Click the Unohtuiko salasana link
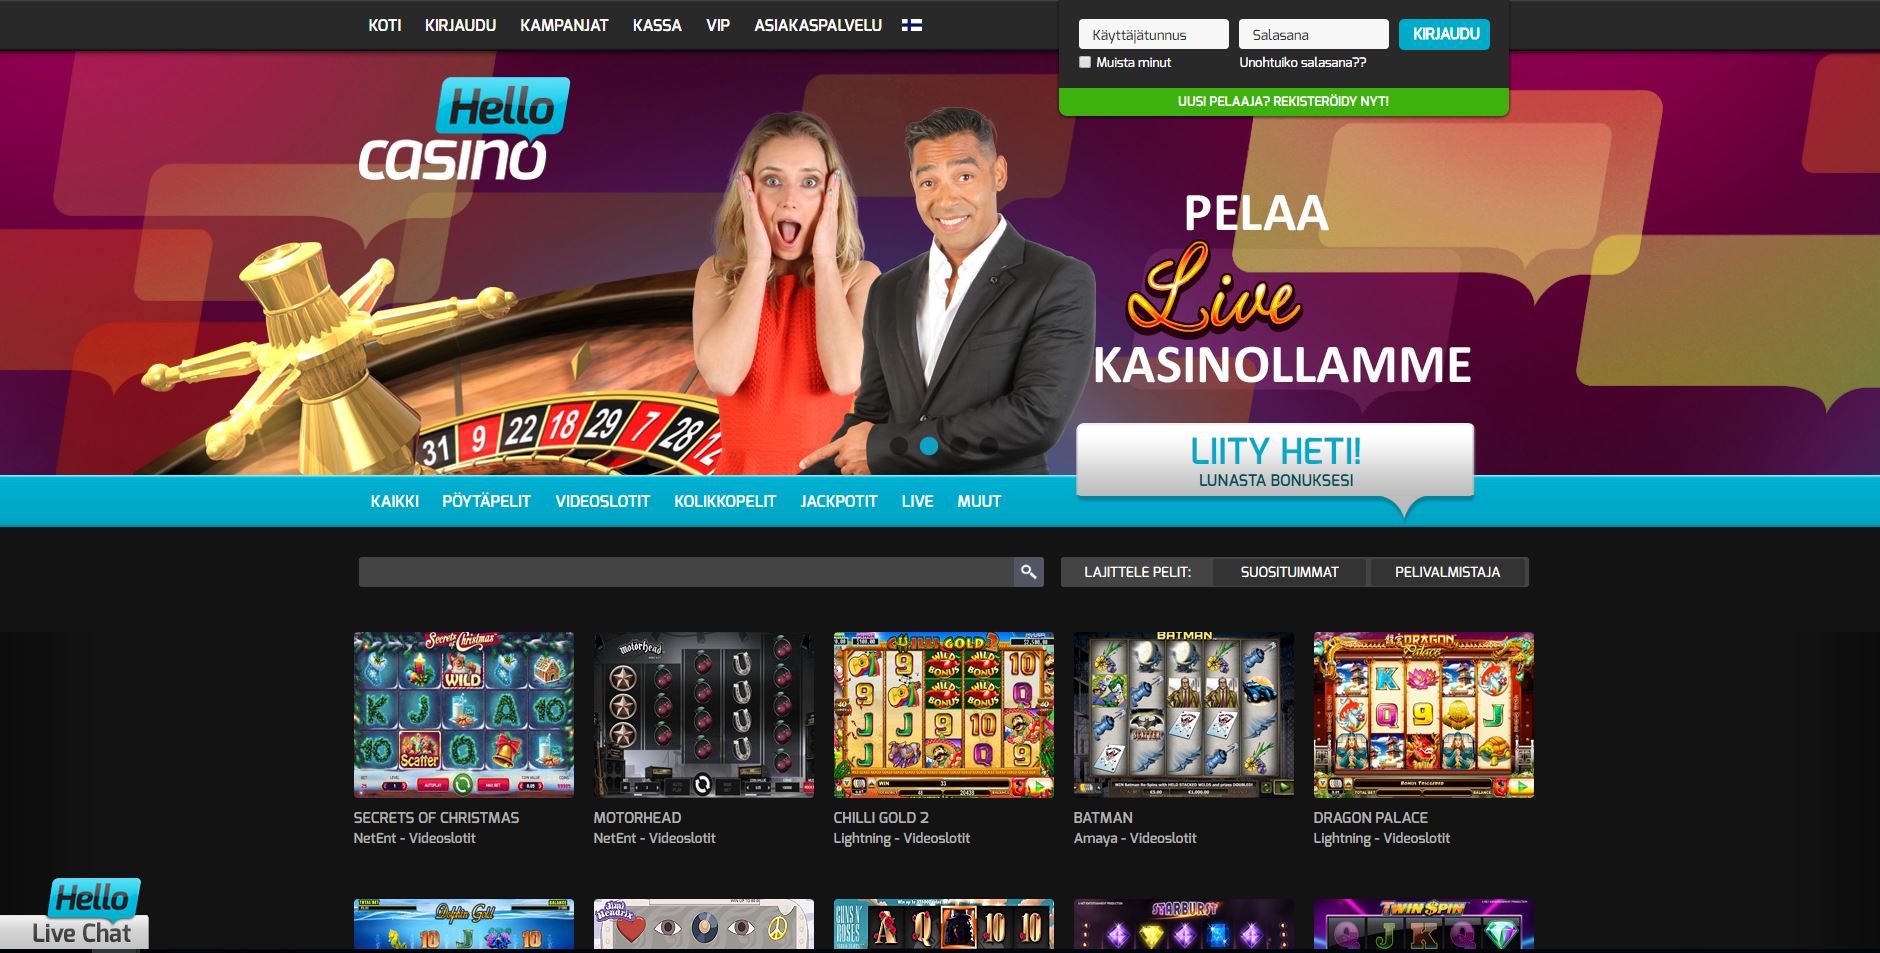Screen dimensions: 1880x953 [1303, 62]
